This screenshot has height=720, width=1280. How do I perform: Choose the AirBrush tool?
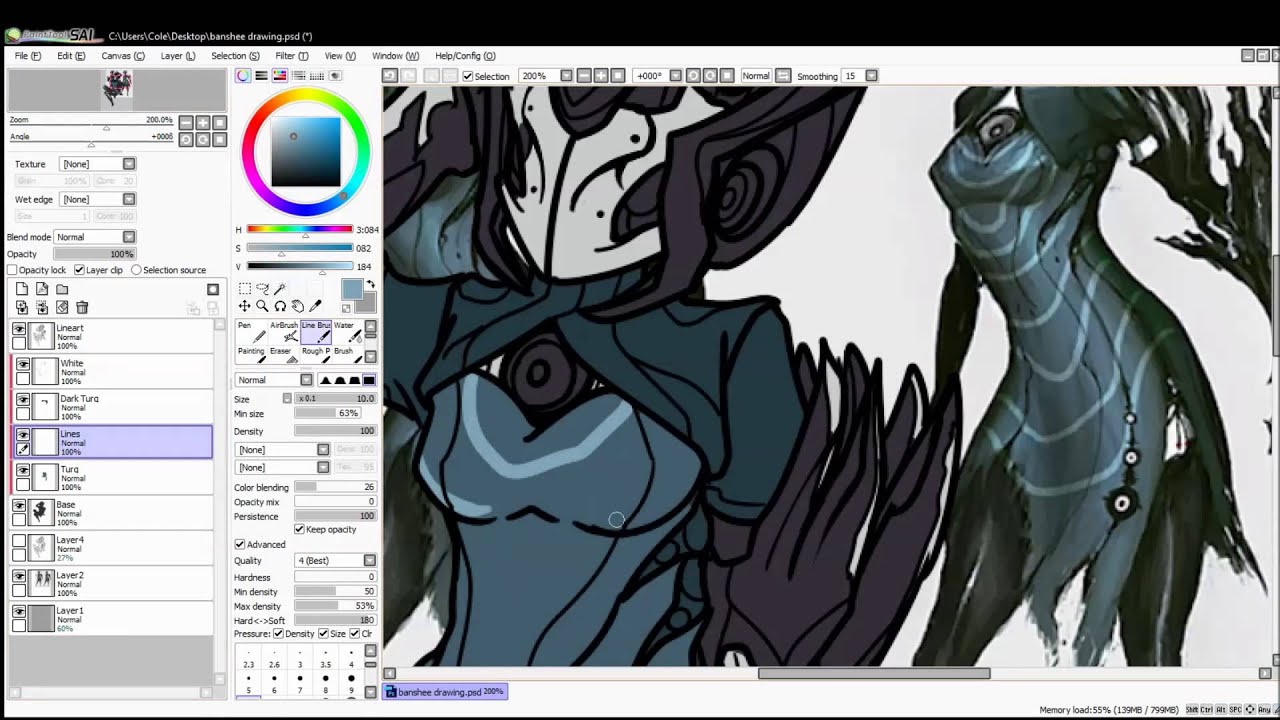(283, 332)
